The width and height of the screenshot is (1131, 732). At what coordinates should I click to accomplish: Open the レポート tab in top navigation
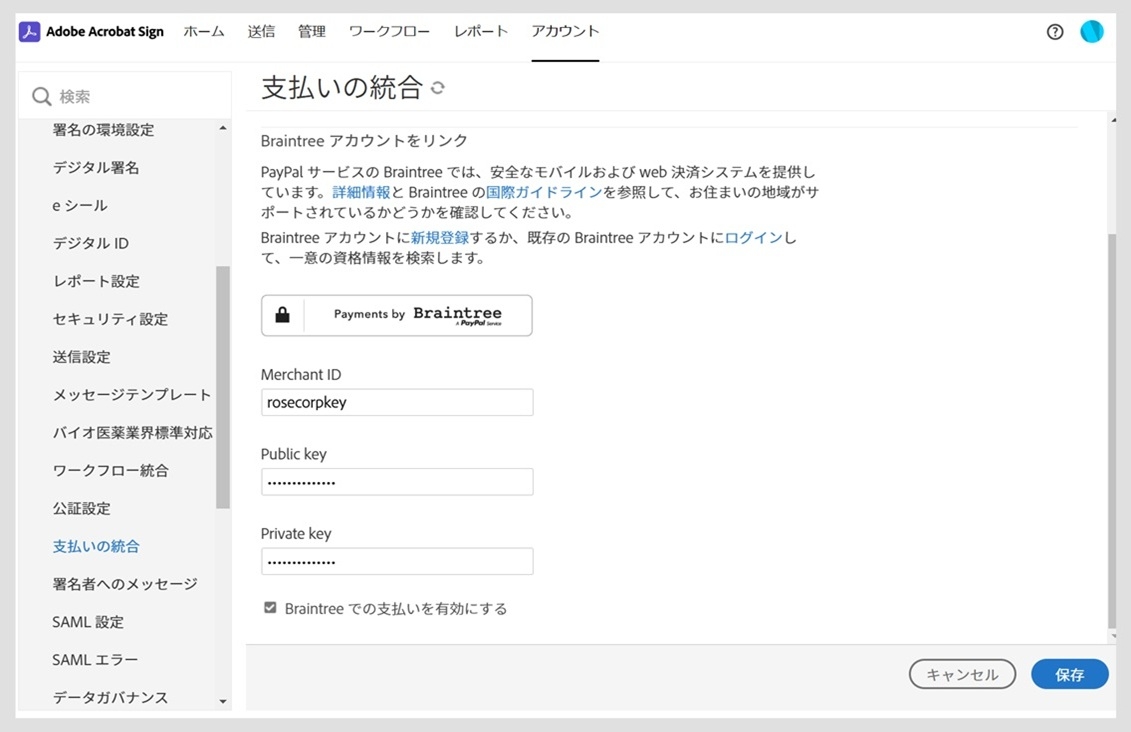click(480, 31)
